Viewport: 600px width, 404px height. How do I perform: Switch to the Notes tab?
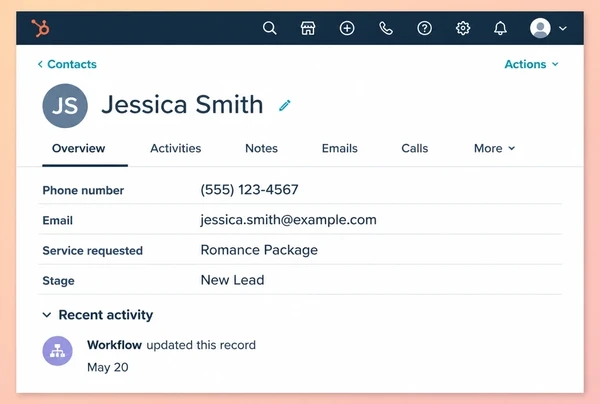[x=261, y=148]
